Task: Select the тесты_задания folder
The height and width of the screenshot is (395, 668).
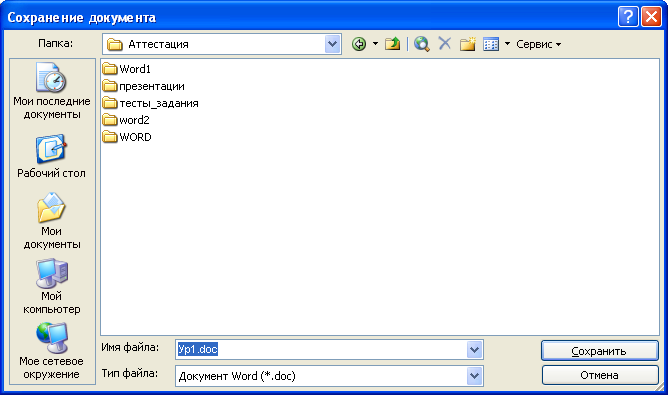Action: (150, 103)
